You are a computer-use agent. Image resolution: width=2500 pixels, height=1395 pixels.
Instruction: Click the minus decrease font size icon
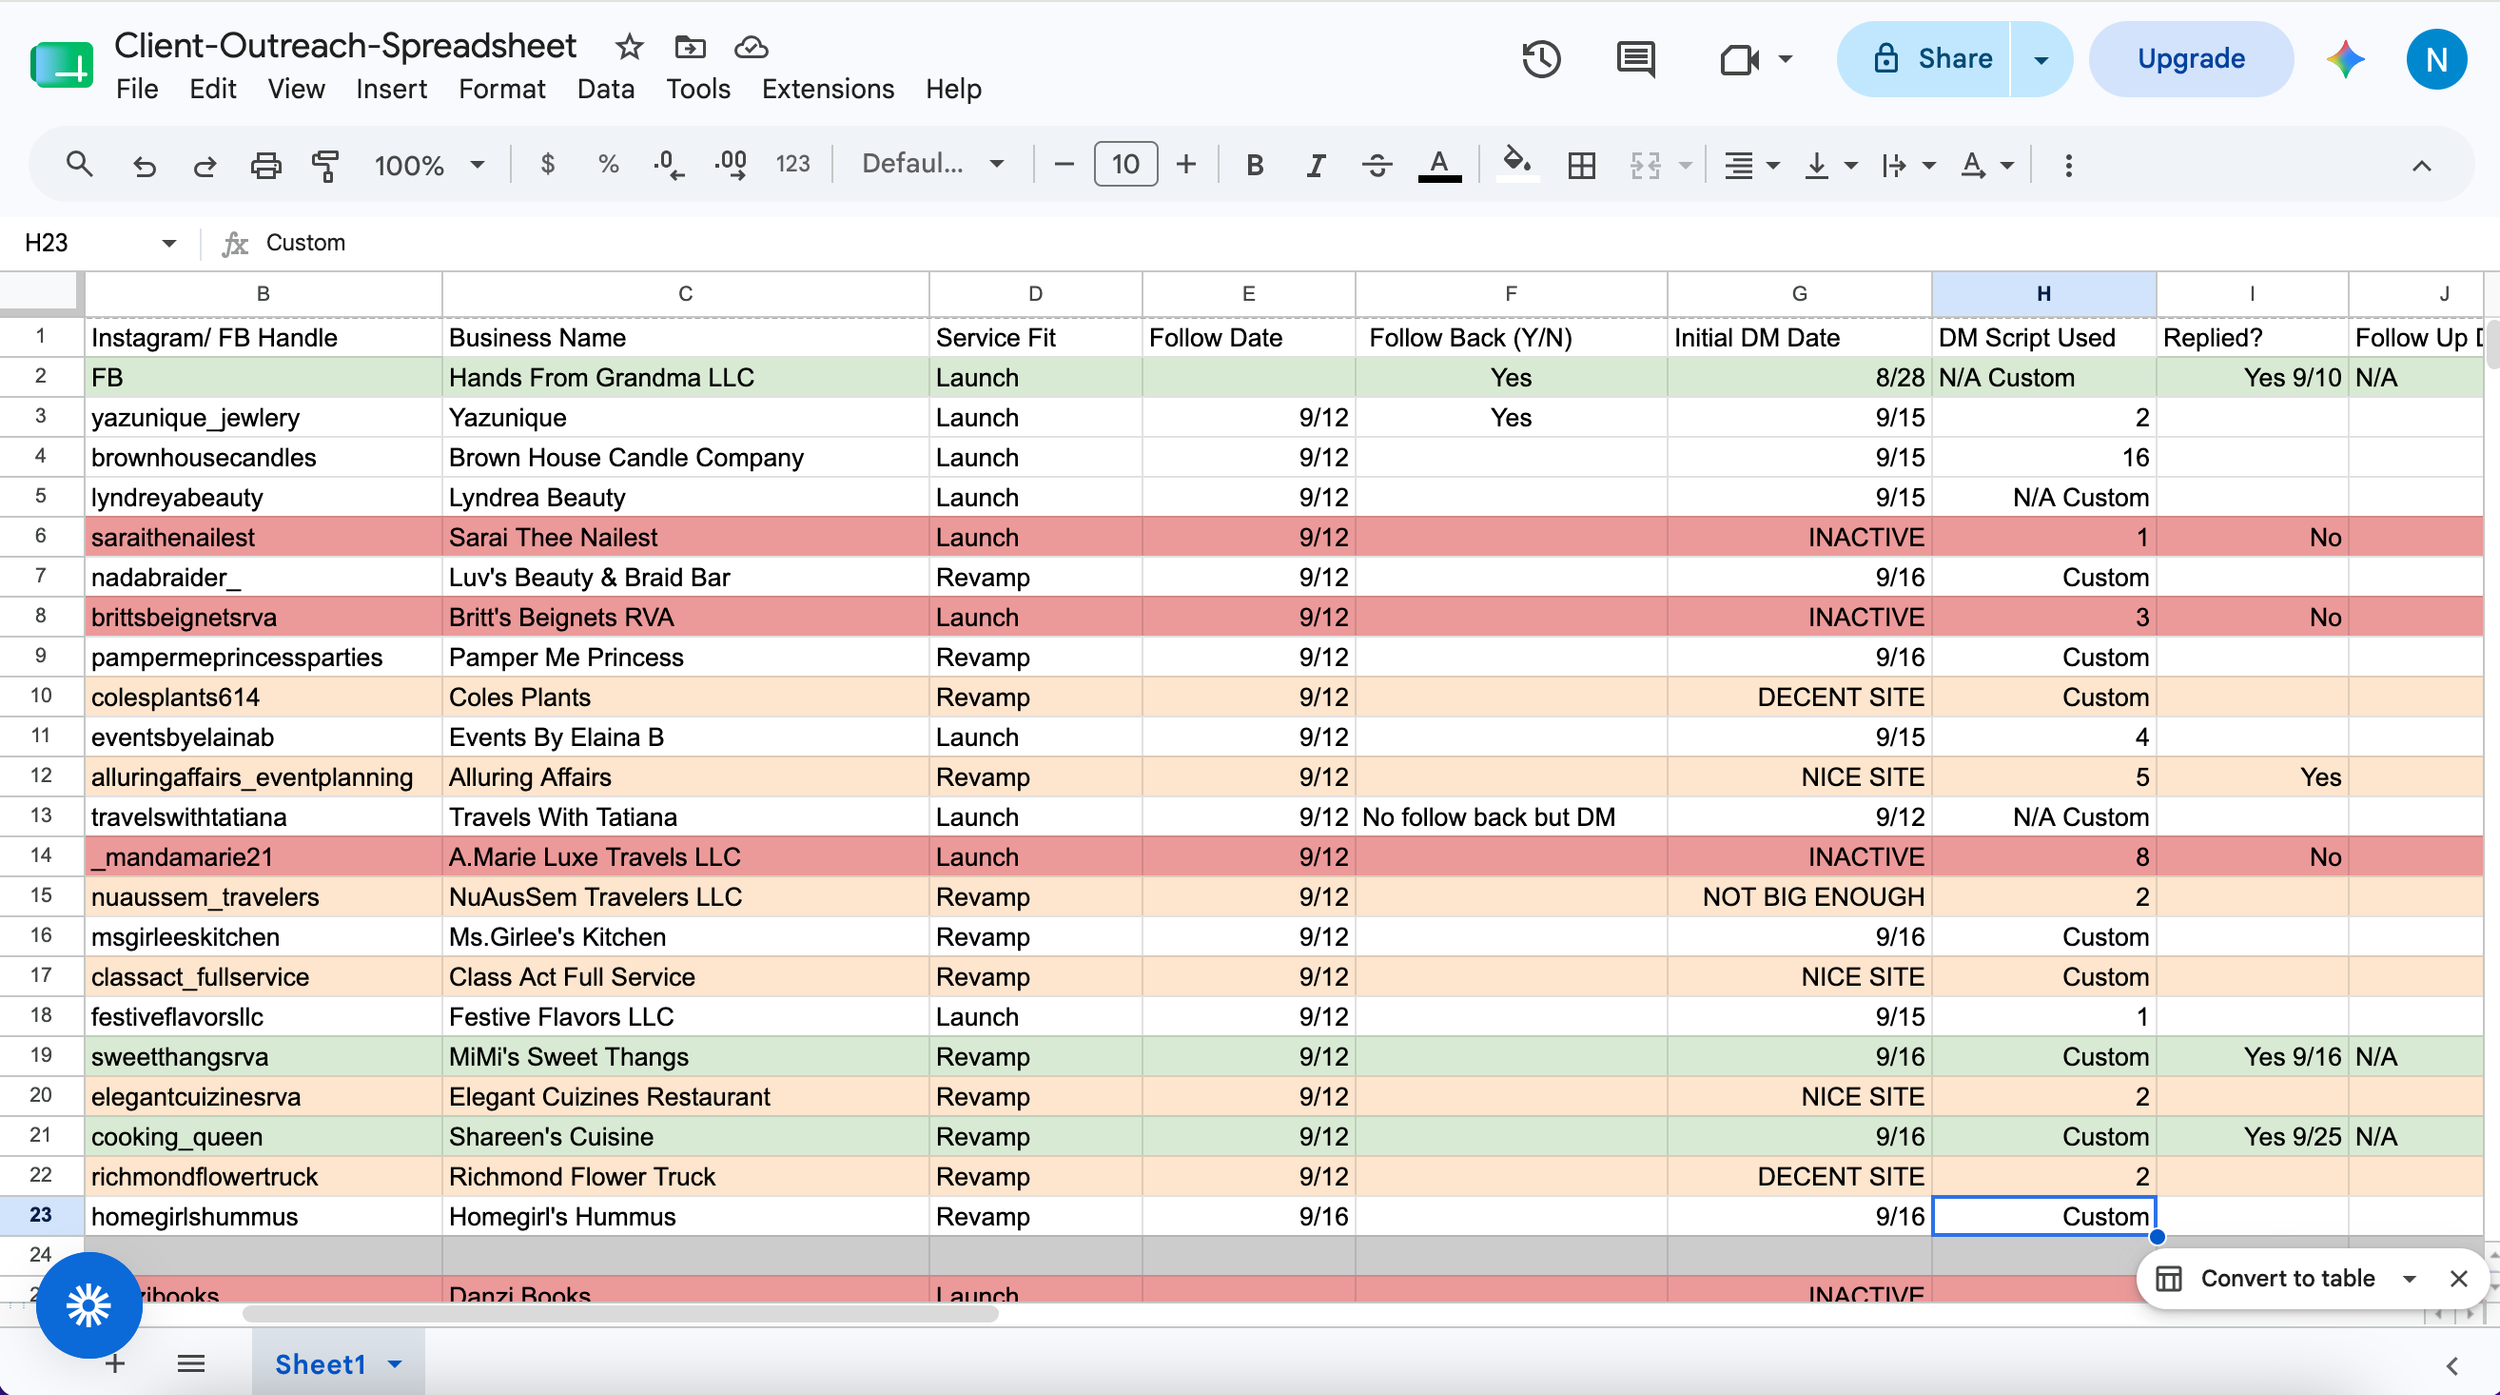(1064, 164)
